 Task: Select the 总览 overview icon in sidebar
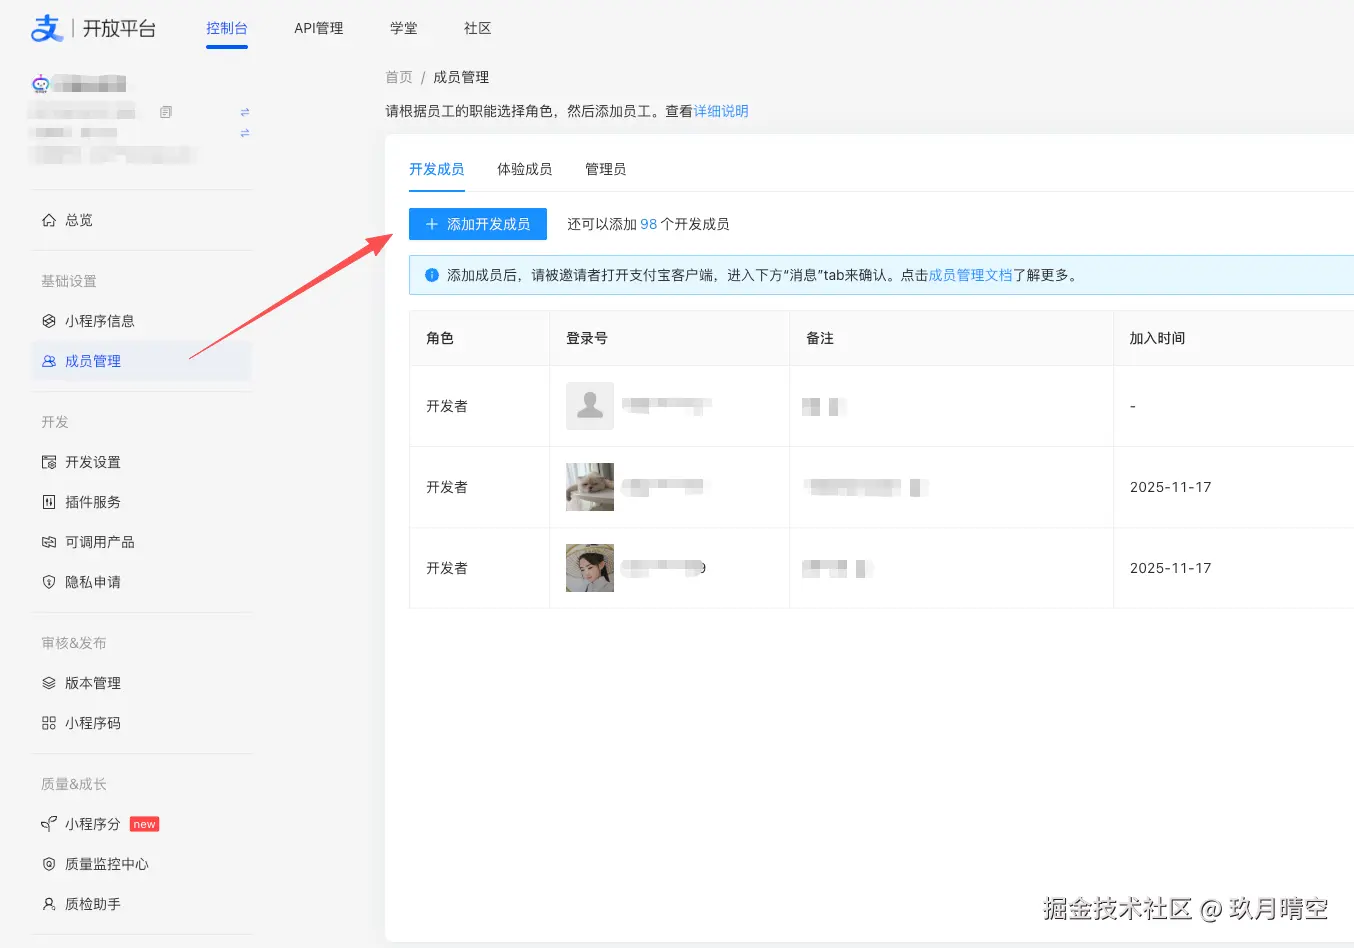(48, 220)
